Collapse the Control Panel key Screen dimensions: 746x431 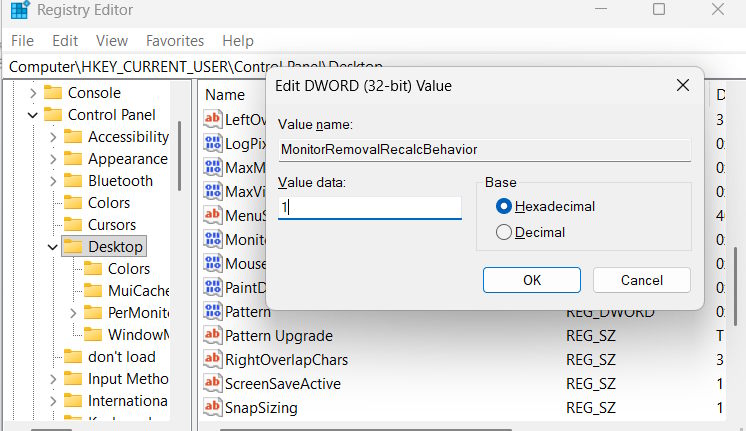click(33, 115)
